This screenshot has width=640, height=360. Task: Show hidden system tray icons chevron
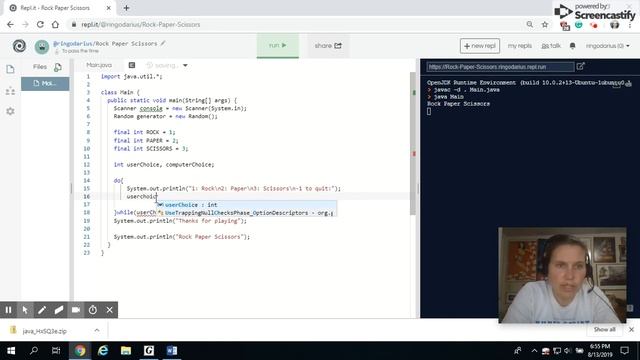(534, 351)
